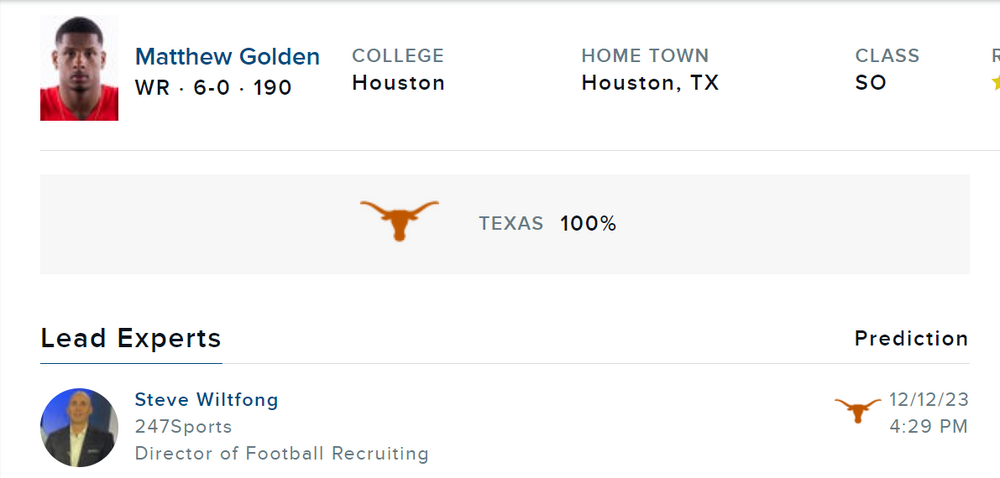1000x478 pixels.
Task: Click the Longhorns icon beside the prediction date
Action: tap(858, 410)
